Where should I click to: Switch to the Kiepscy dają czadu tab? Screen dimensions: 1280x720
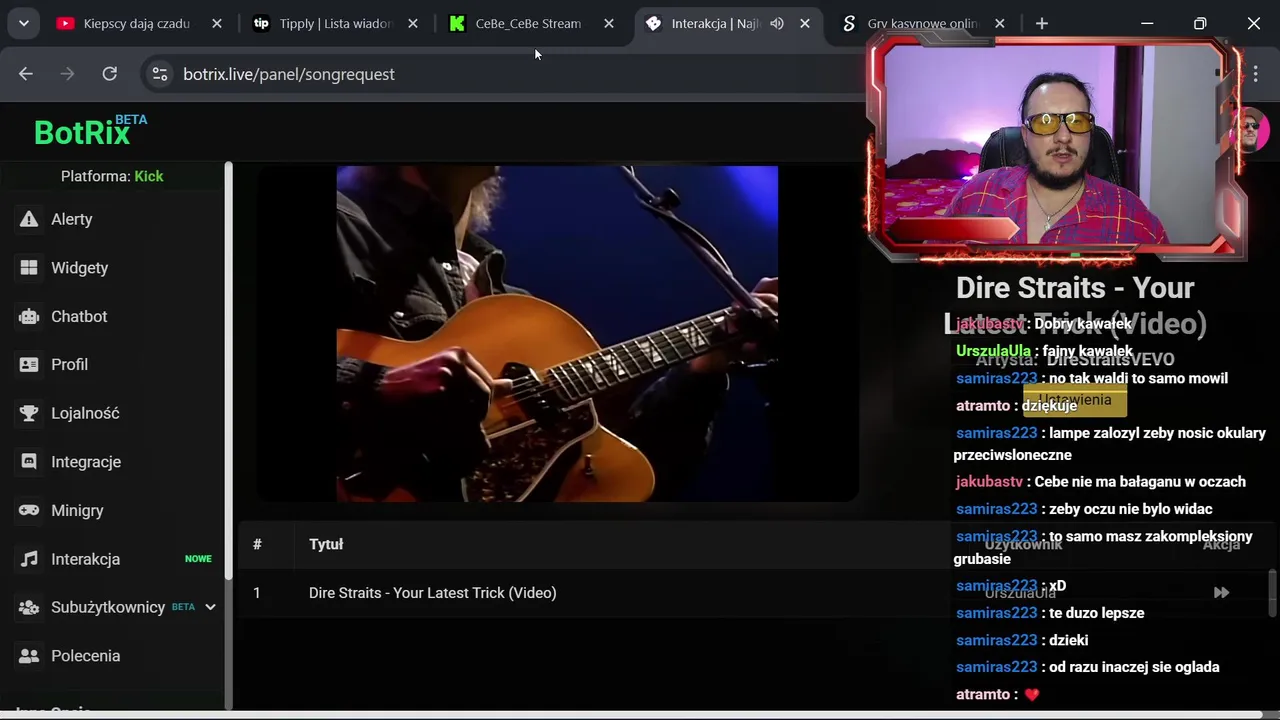tap(137, 23)
